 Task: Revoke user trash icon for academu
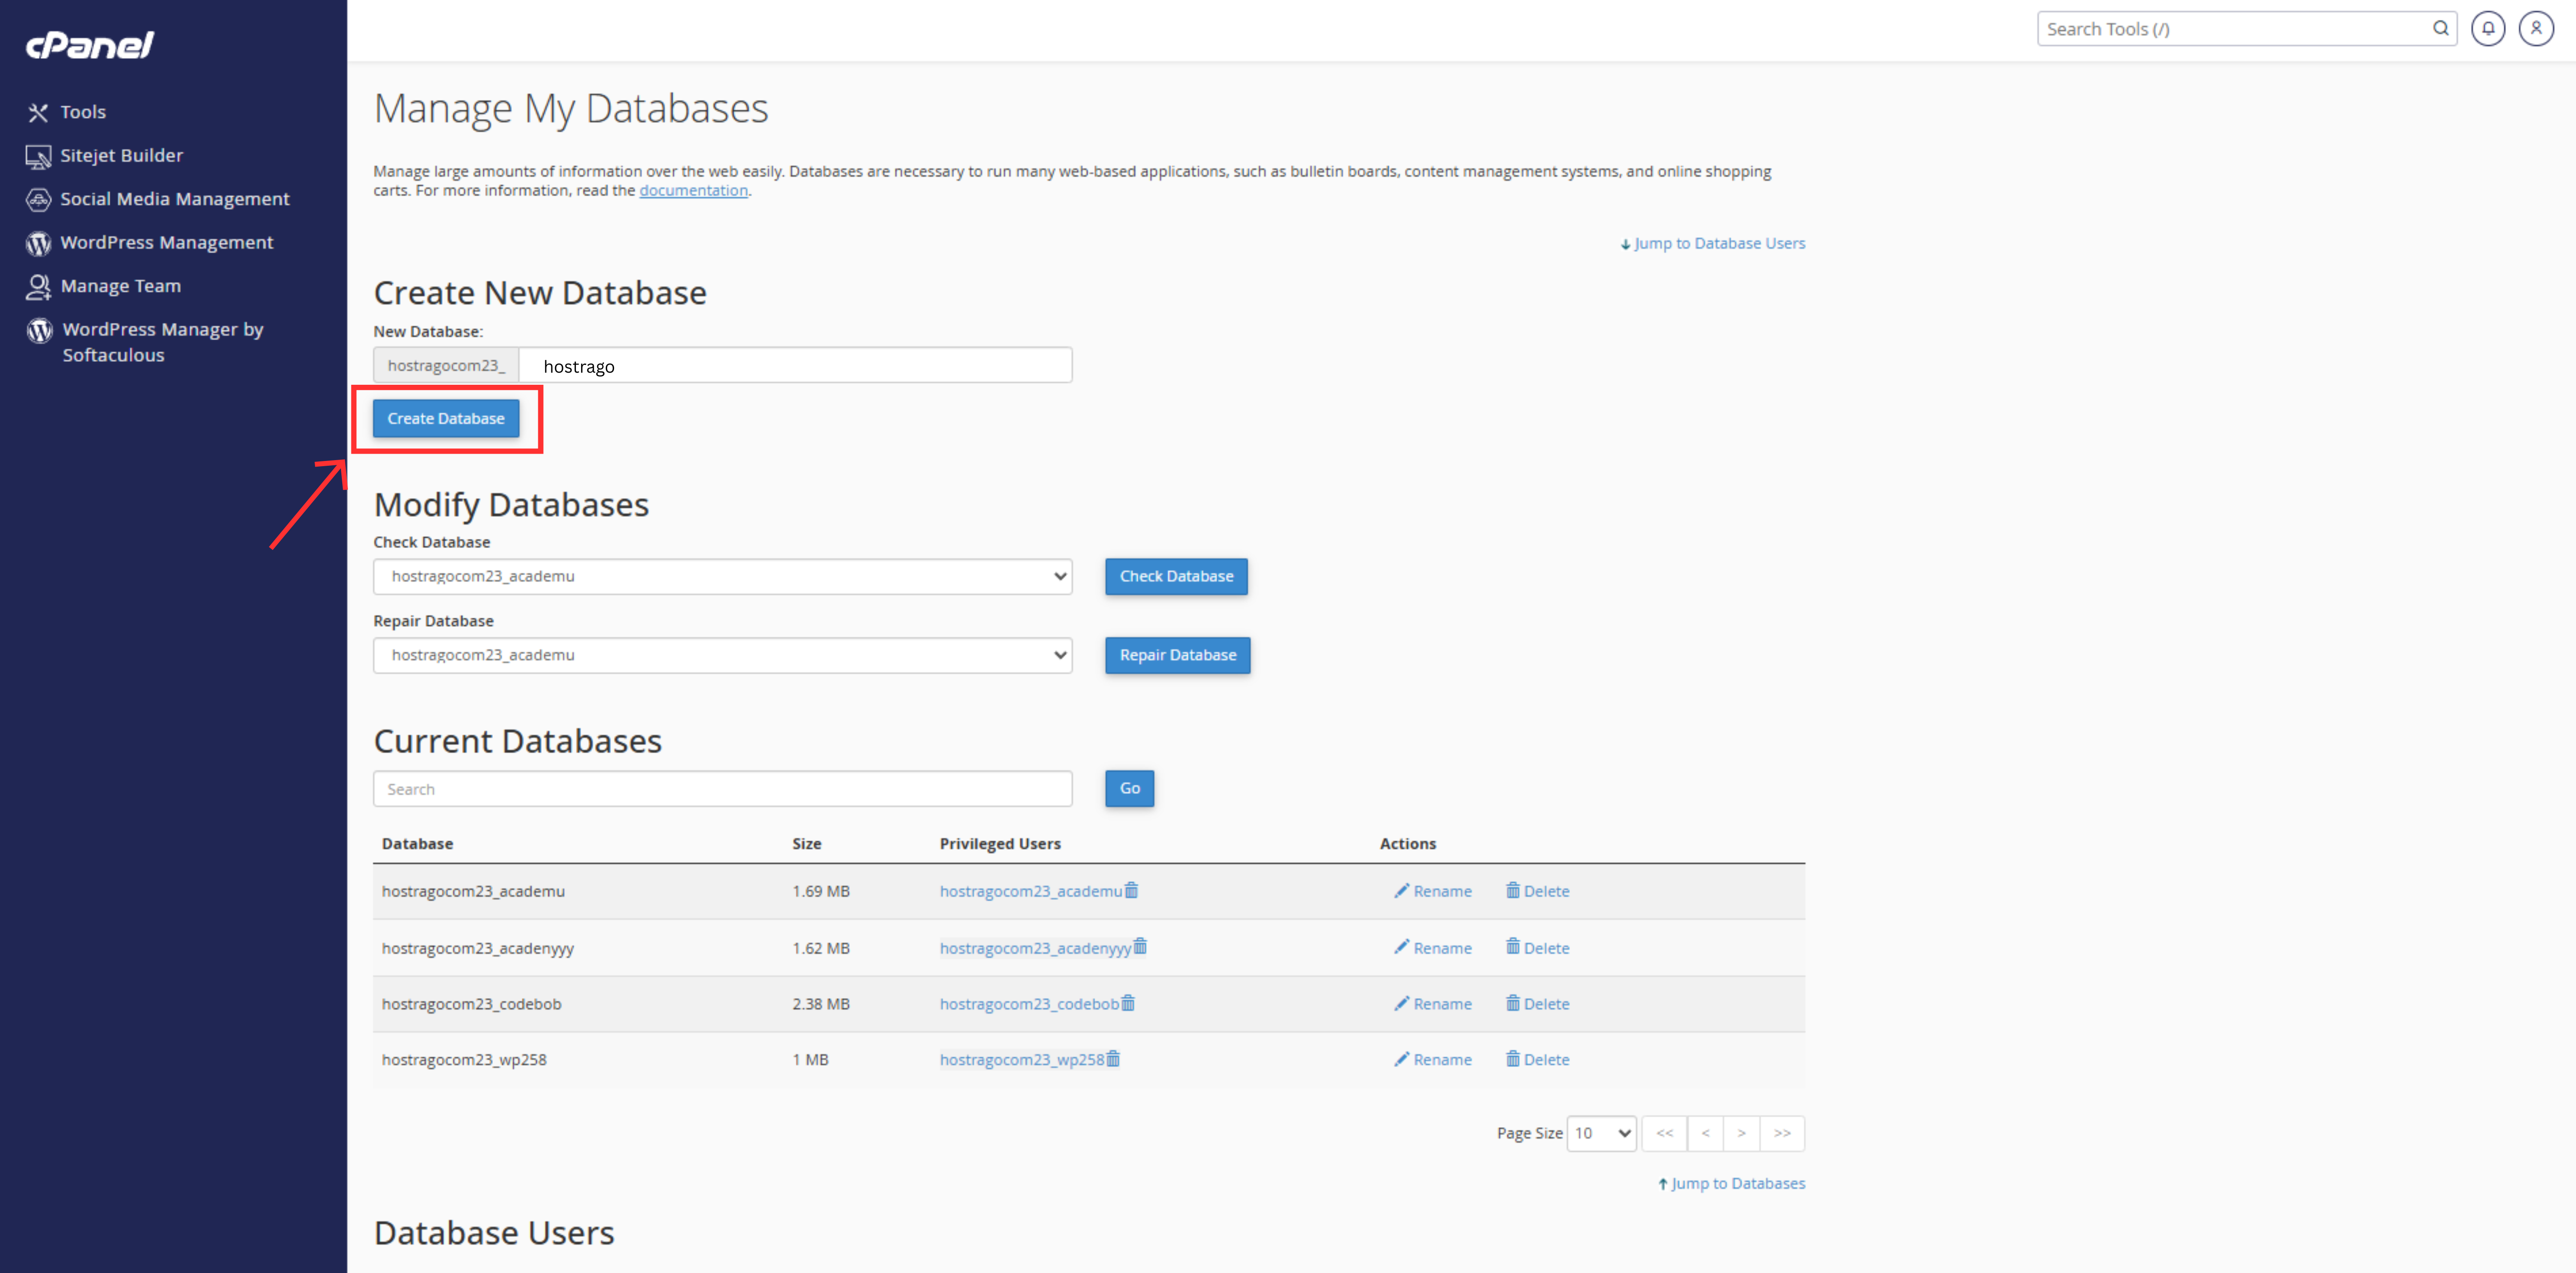point(1131,891)
